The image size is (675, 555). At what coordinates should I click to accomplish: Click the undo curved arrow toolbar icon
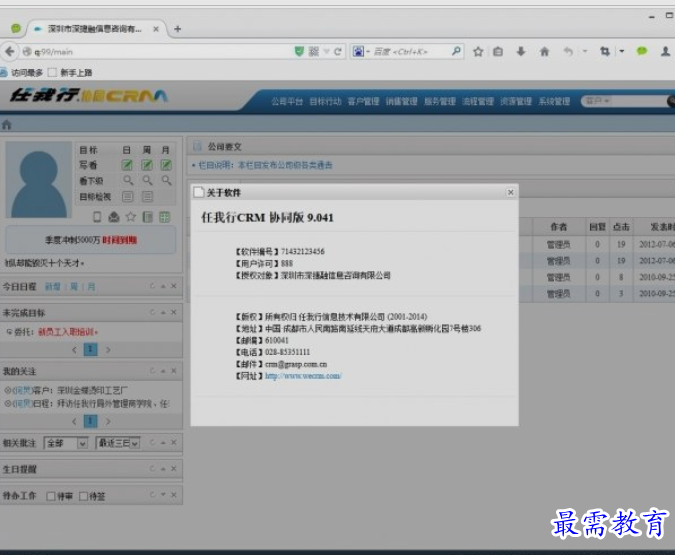coord(568,52)
